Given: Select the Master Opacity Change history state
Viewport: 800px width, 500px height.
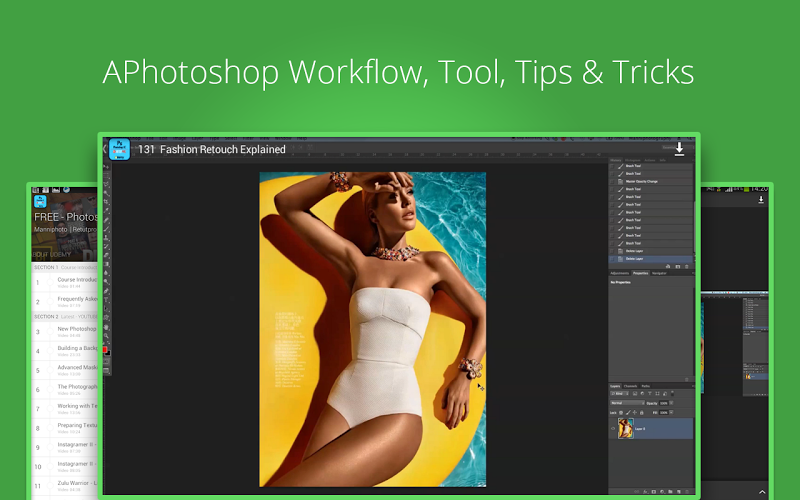Looking at the screenshot, I should click(x=651, y=181).
